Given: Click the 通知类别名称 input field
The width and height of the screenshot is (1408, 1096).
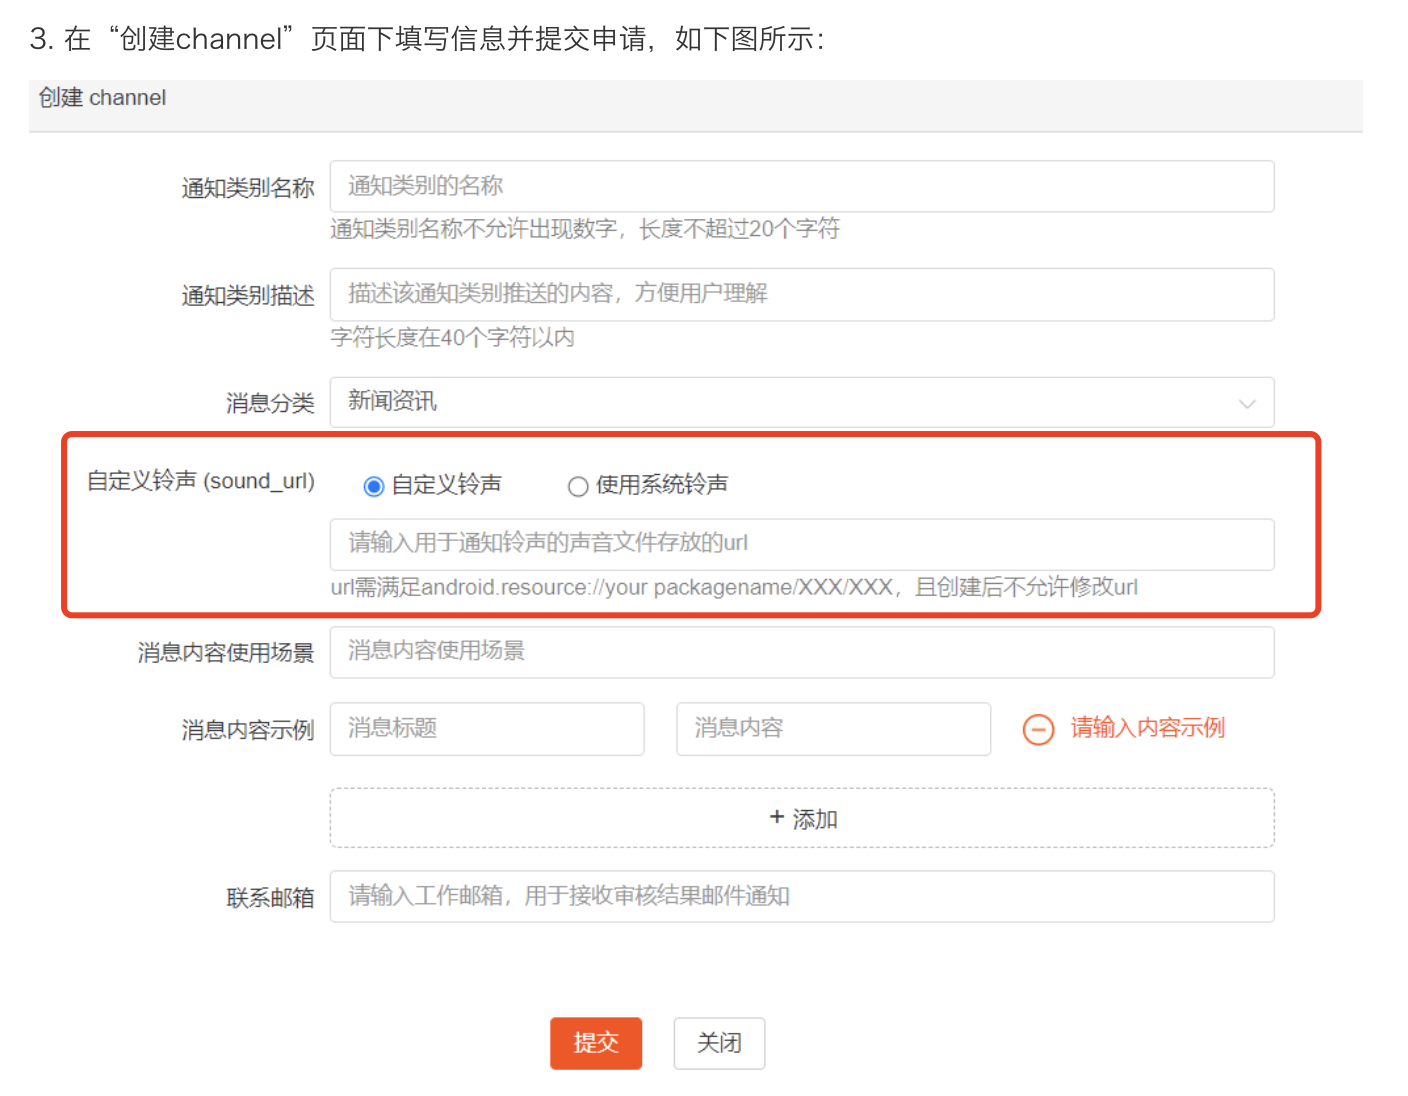Looking at the screenshot, I should (x=802, y=186).
